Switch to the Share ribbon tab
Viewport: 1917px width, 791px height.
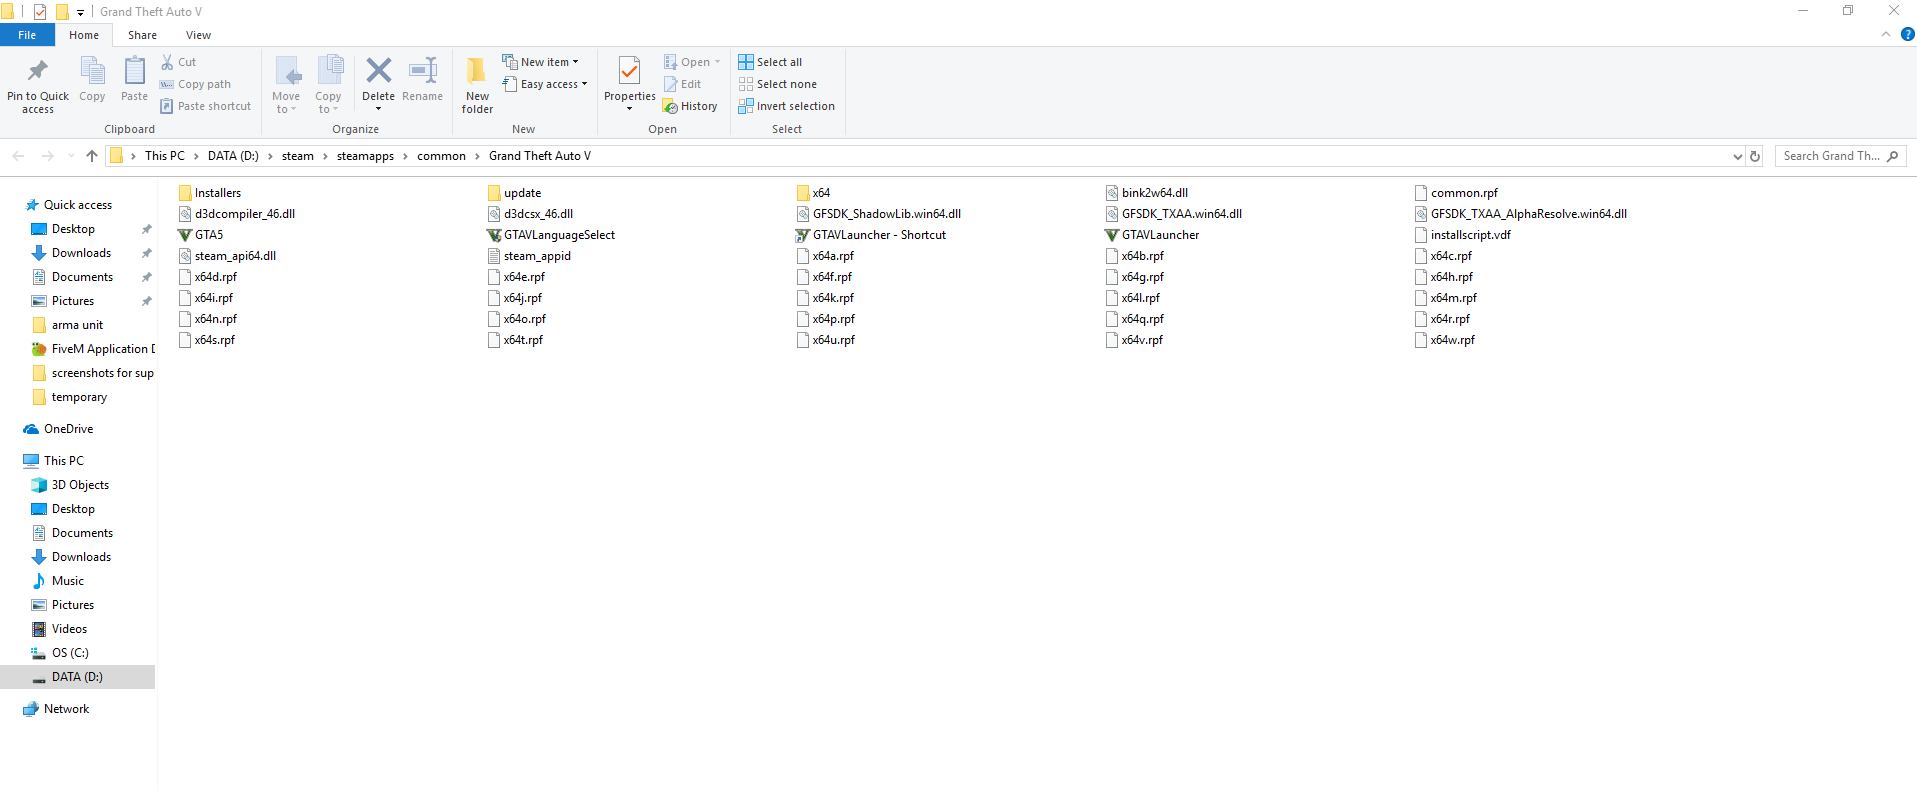[x=142, y=35]
